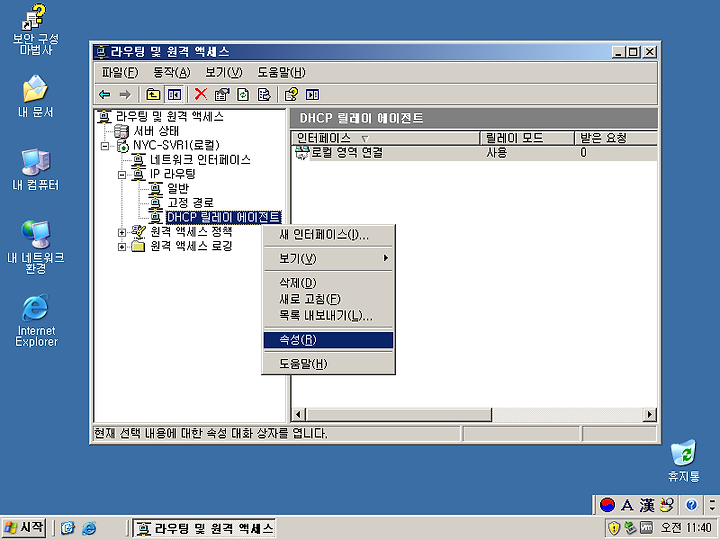The width and height of the screenshot is (720, 540).
Task: Click the Up one level folder icon
Action: point(153,95)
